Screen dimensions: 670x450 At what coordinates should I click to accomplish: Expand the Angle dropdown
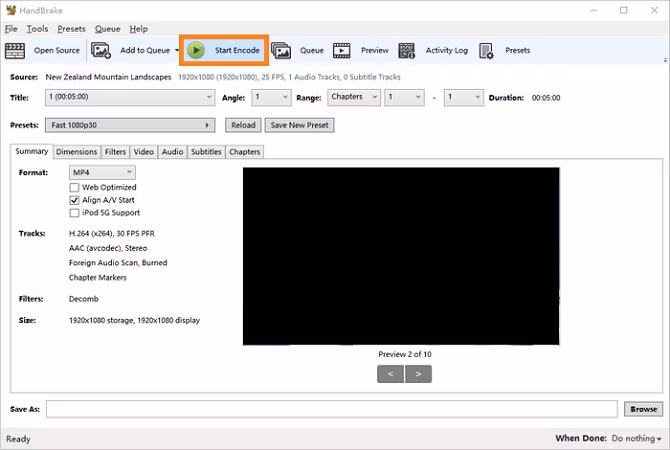(x=271, y=97)
